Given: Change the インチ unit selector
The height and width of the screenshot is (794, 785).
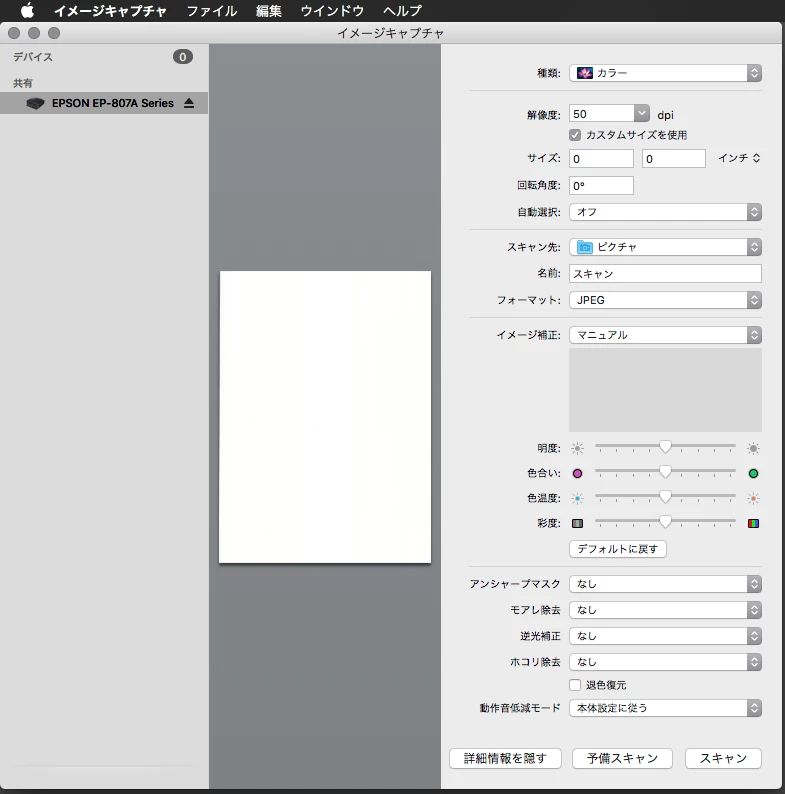Looking at the screenshot, I should [x=739, y=158].
